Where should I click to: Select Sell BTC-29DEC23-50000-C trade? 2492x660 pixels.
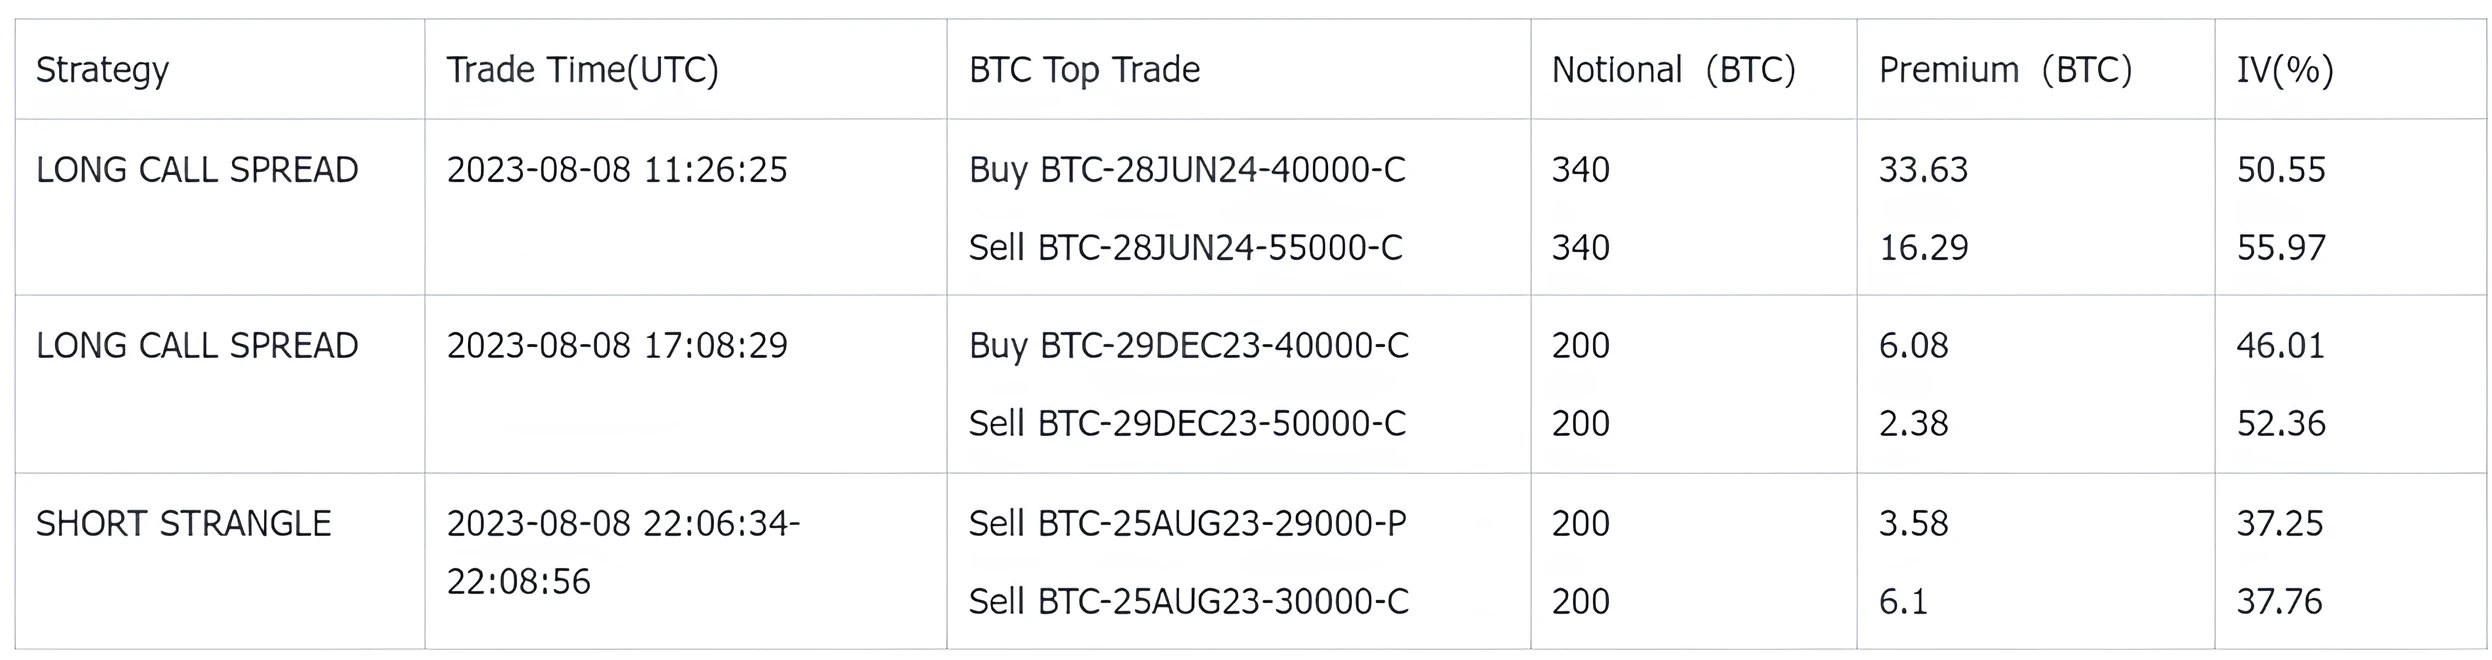(1187, 423)
